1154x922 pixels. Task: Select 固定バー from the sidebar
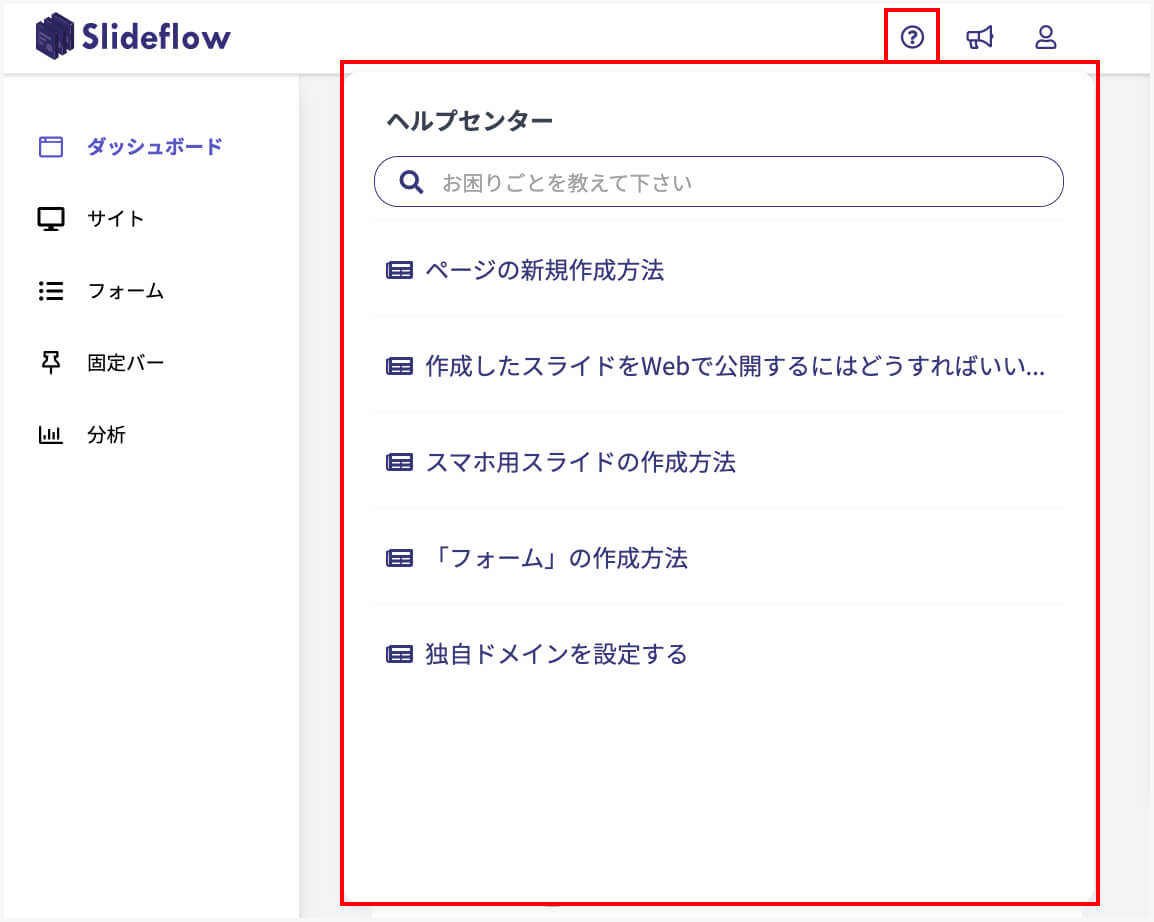point(126,363)
